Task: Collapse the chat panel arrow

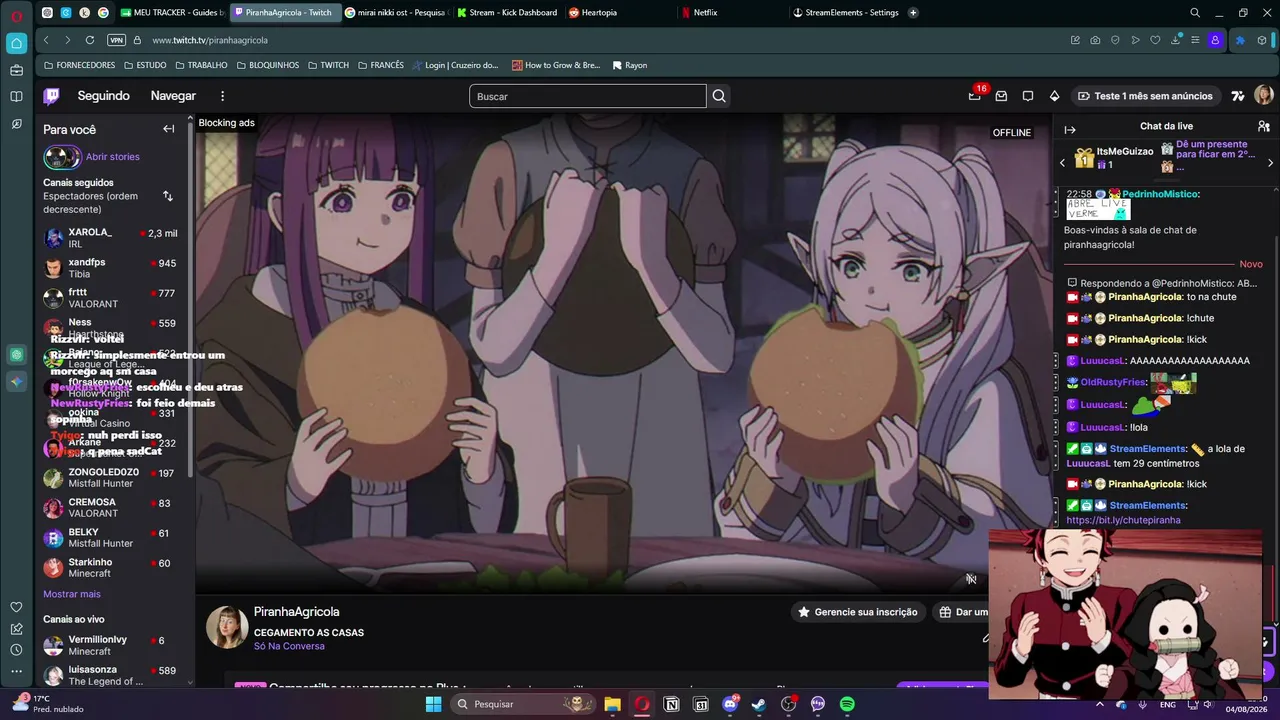Action: [1070, 130]
